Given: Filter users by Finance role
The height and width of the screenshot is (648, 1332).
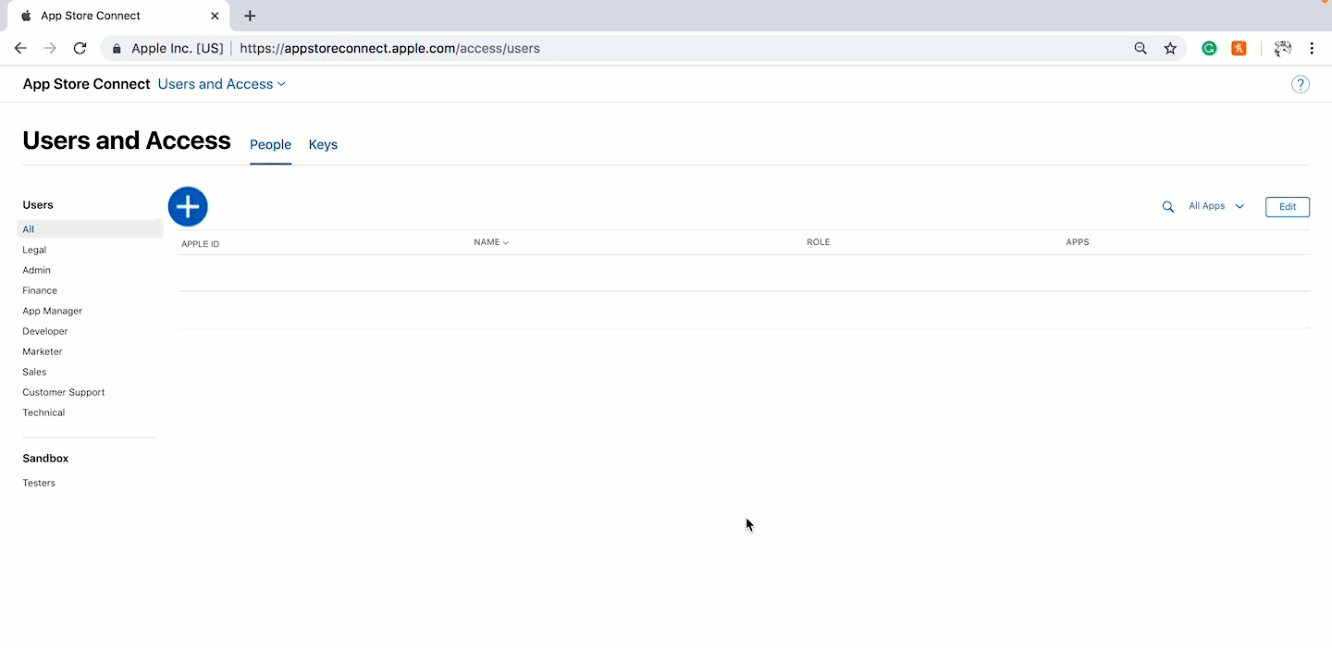Looking at the screenshot, I should [40, 290].
